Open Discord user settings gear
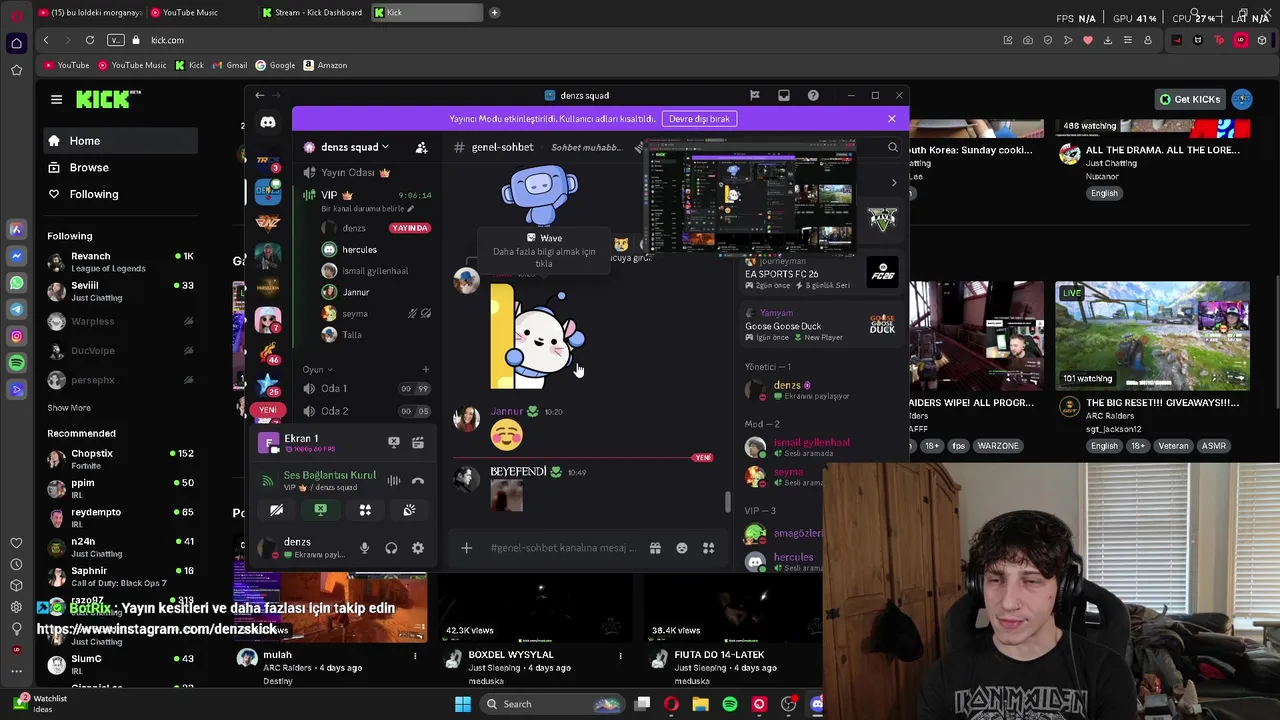 (418, 548)
